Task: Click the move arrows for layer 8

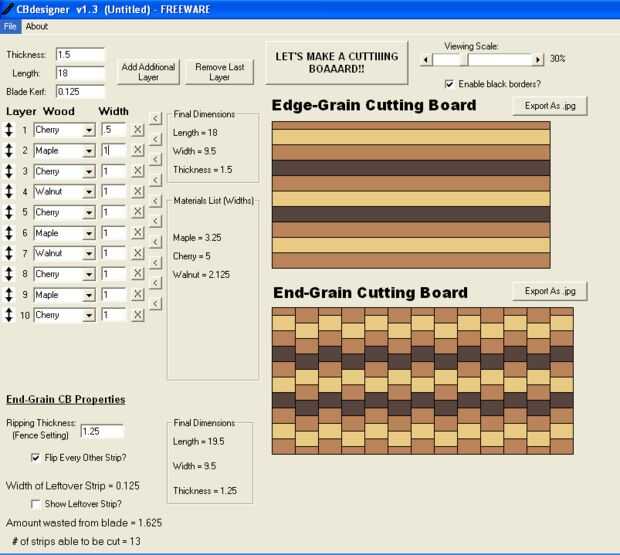Action: (9, 274)
